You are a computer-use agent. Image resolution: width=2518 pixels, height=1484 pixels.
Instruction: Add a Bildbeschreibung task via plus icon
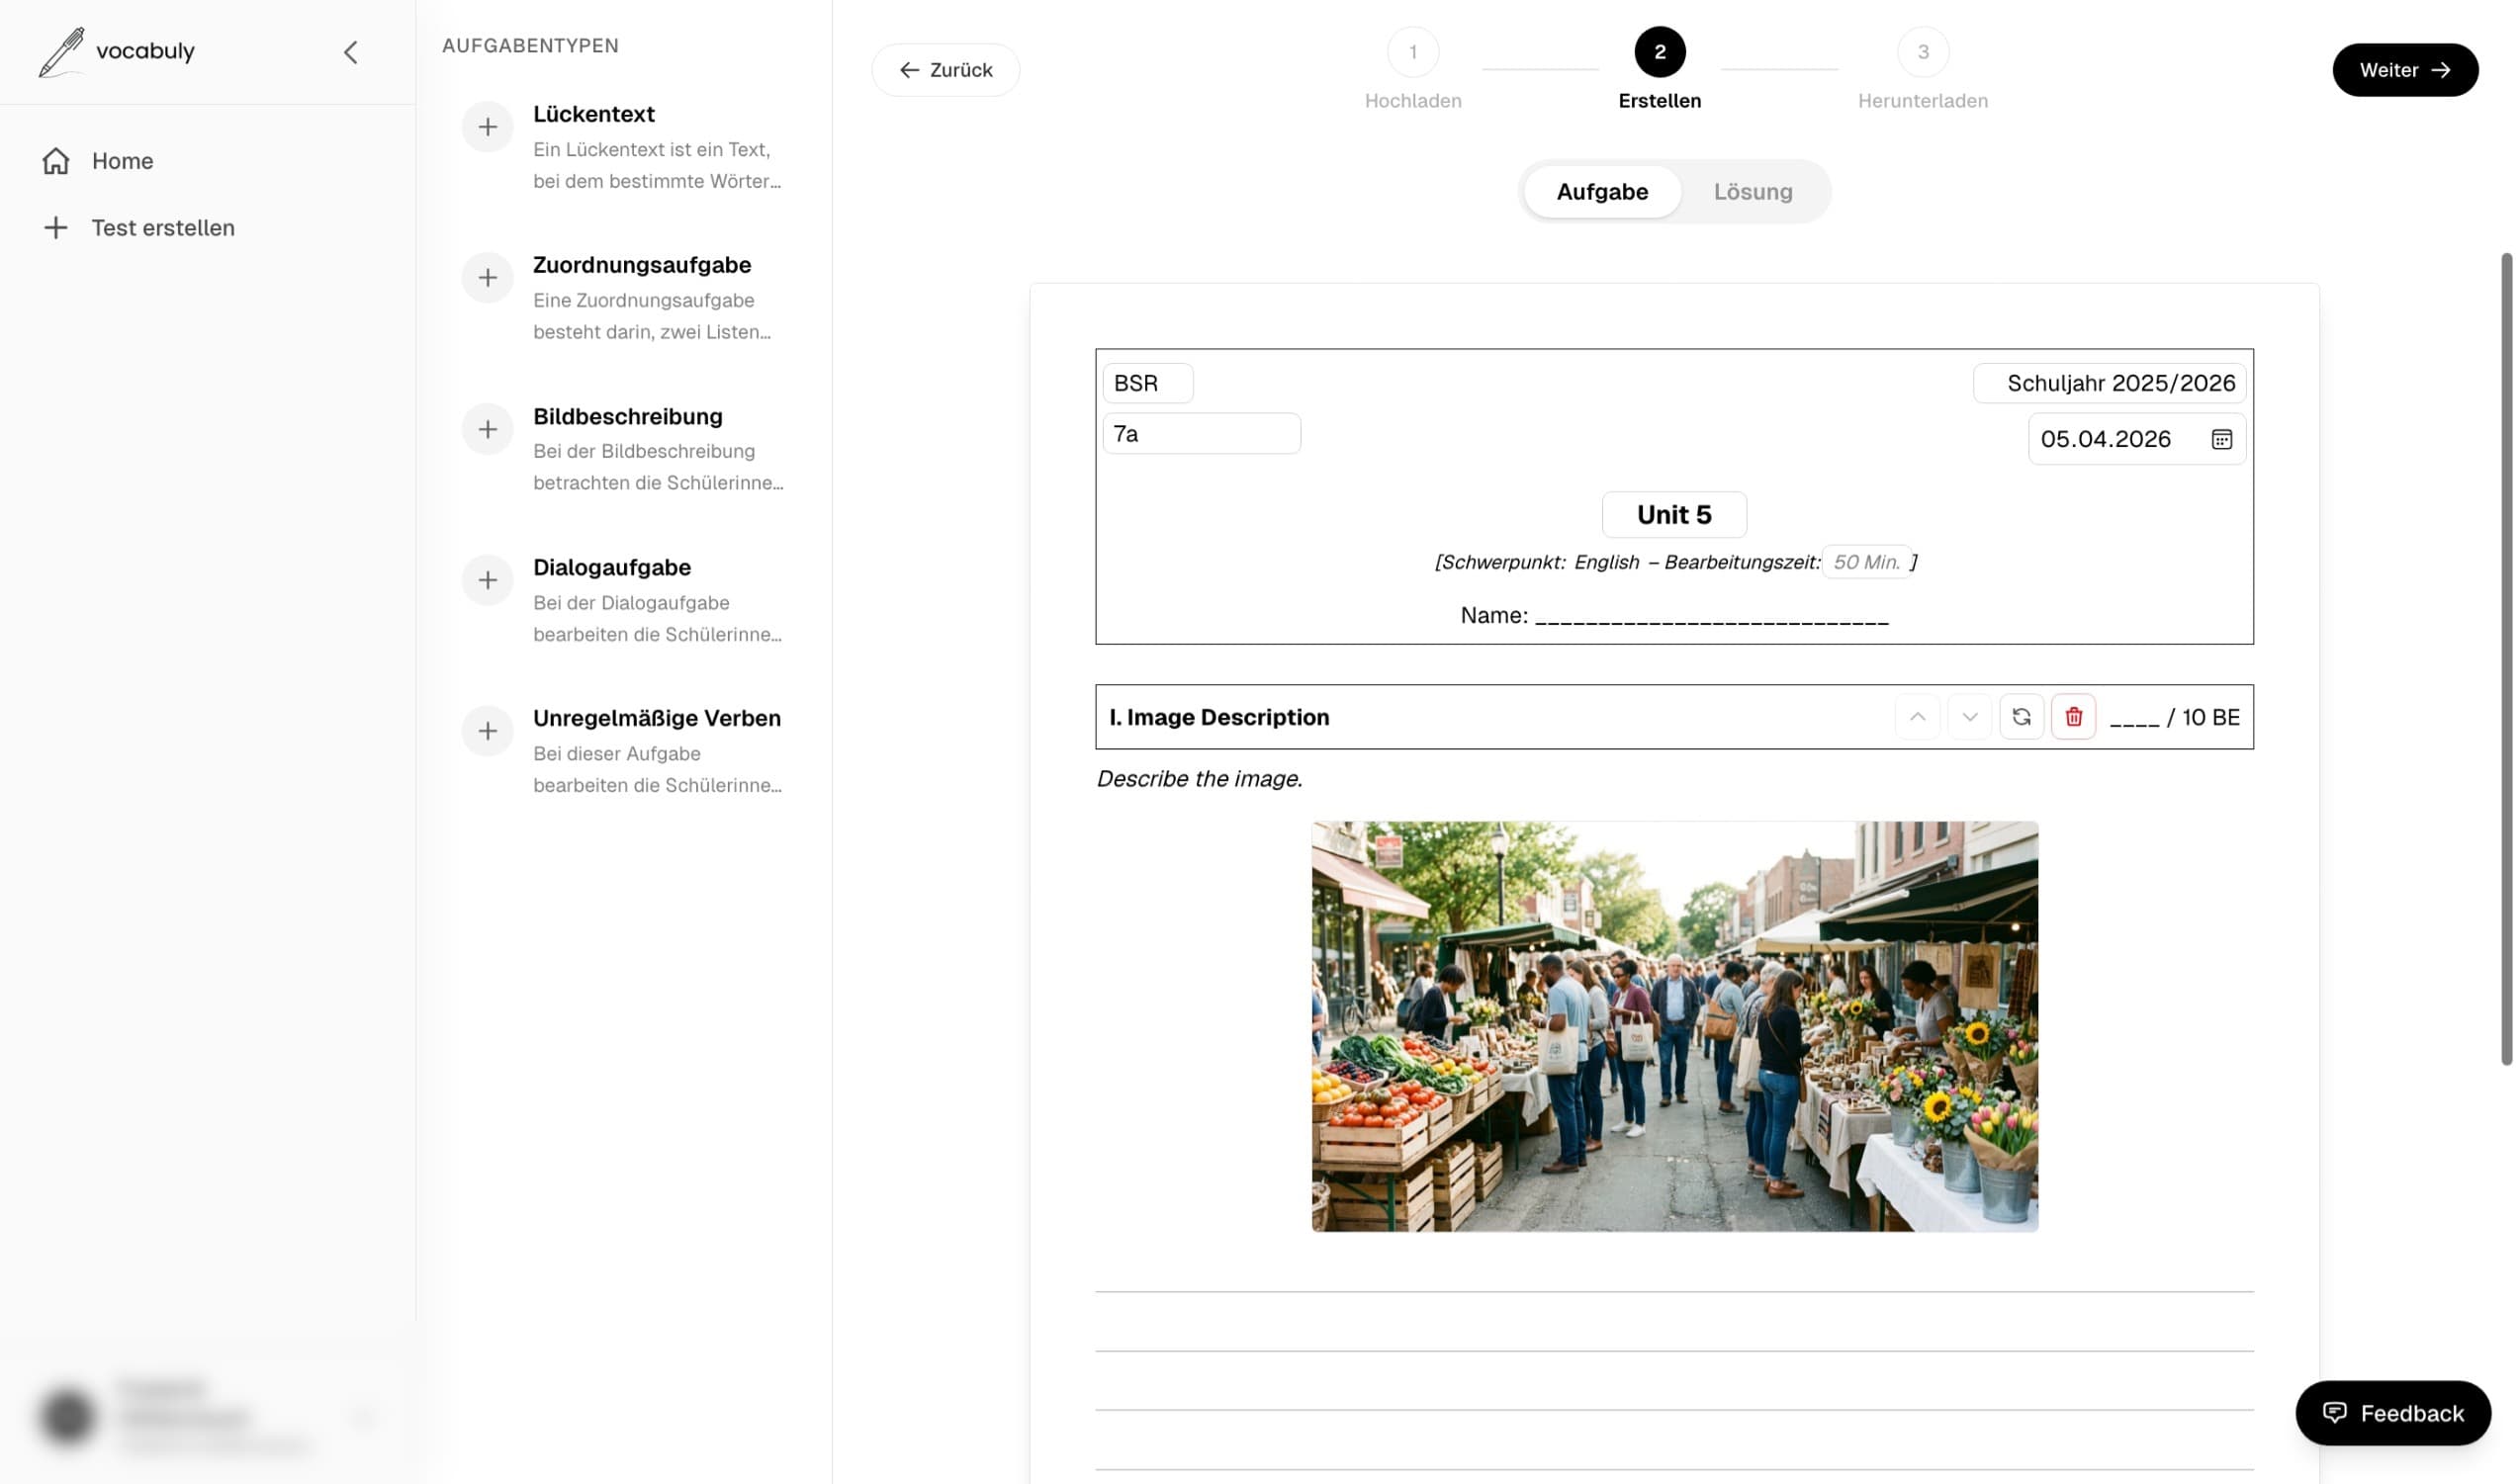click(x=487, y=429)
